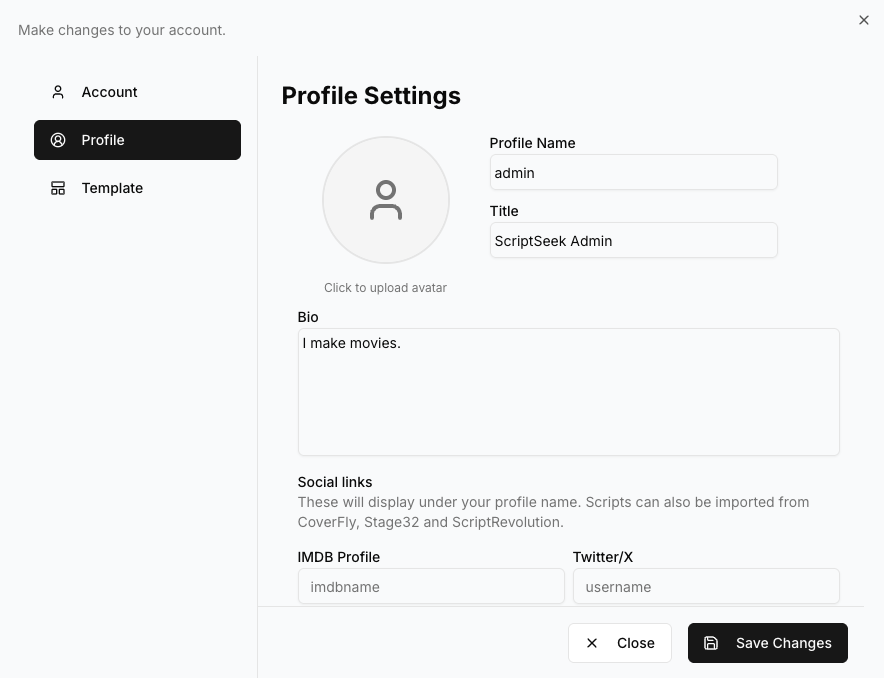Switch to the Account section
884x678 pixels.
pos(109,92)
